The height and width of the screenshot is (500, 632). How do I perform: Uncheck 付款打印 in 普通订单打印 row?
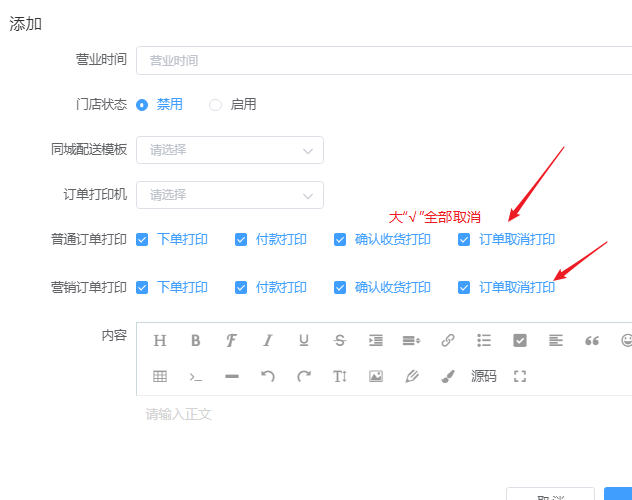(x=241, y=240)
